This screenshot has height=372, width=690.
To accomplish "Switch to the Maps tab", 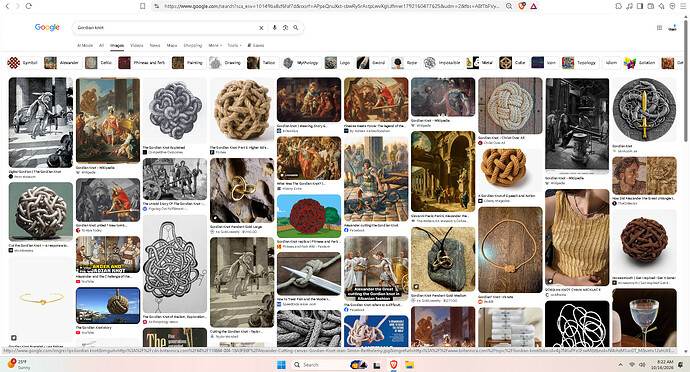I will pos(172,45).
